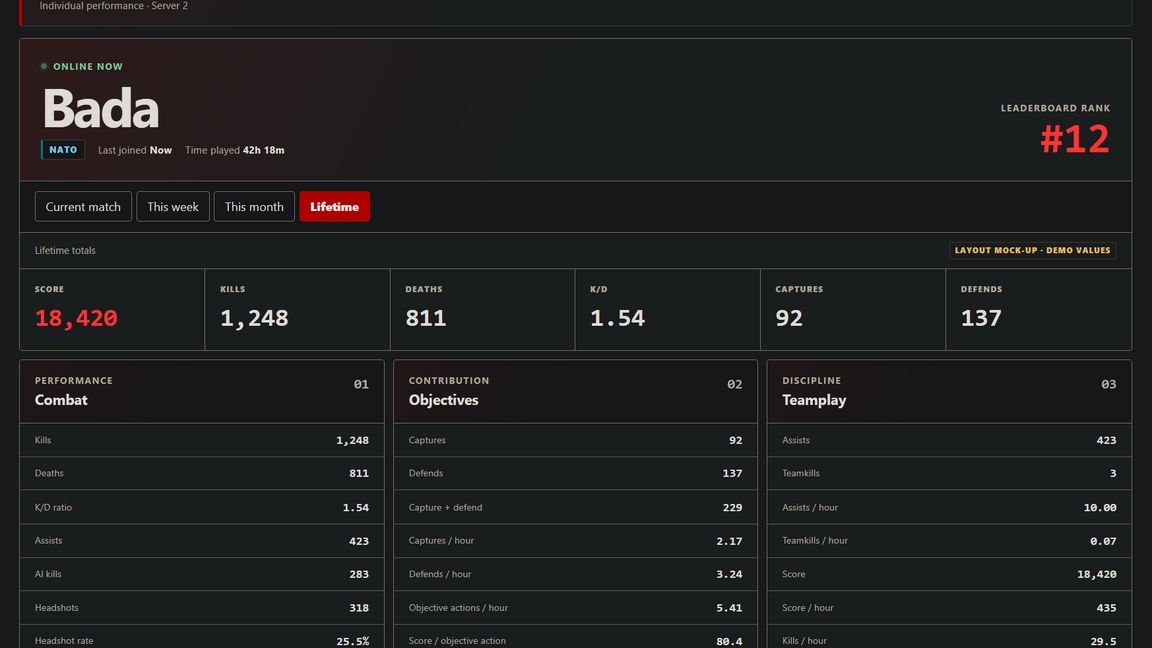Viewport: 1152px width, 648px height.
Task: Open the Deaths summary card
Action: 483,309
